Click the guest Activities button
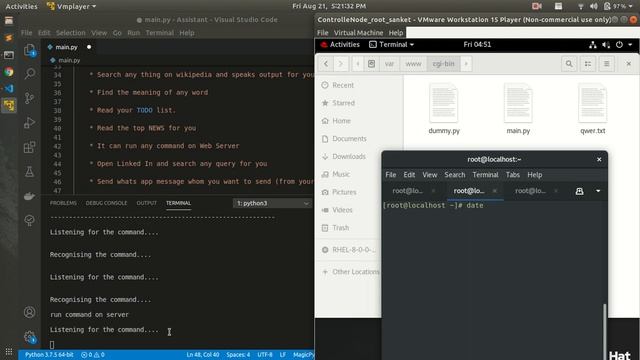Viewport: 640px width, 360px height. 340,44
